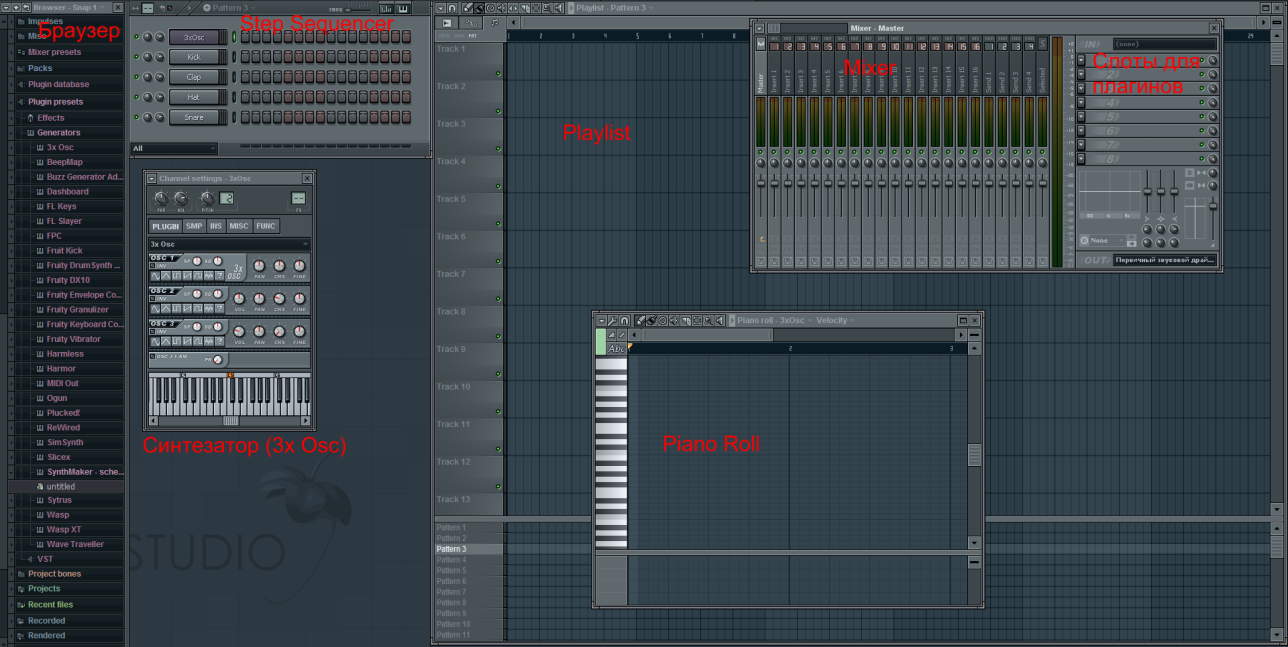Adjust OSC 2 VOL knob in 3x Osc
The image size is (1288, 647).
pos(239,299)
